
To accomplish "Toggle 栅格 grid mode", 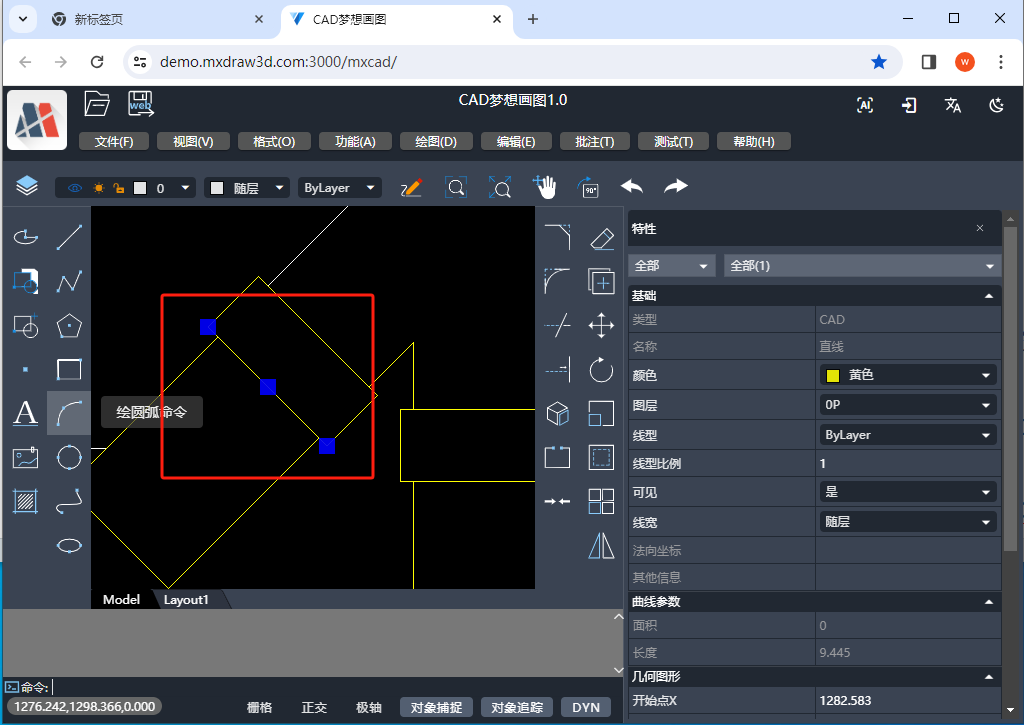I will point(259,707).
